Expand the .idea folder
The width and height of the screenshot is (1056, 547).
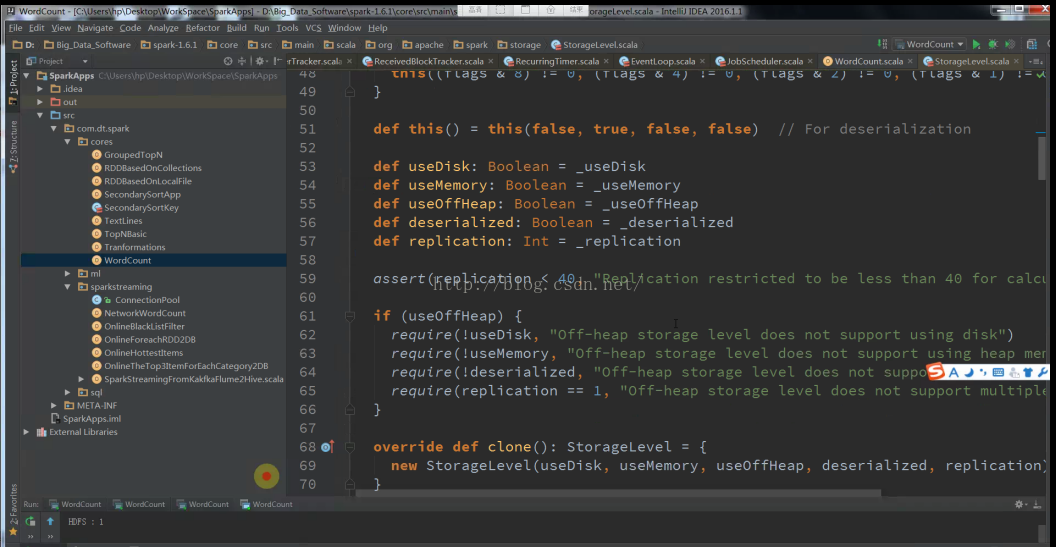point(40,89)
